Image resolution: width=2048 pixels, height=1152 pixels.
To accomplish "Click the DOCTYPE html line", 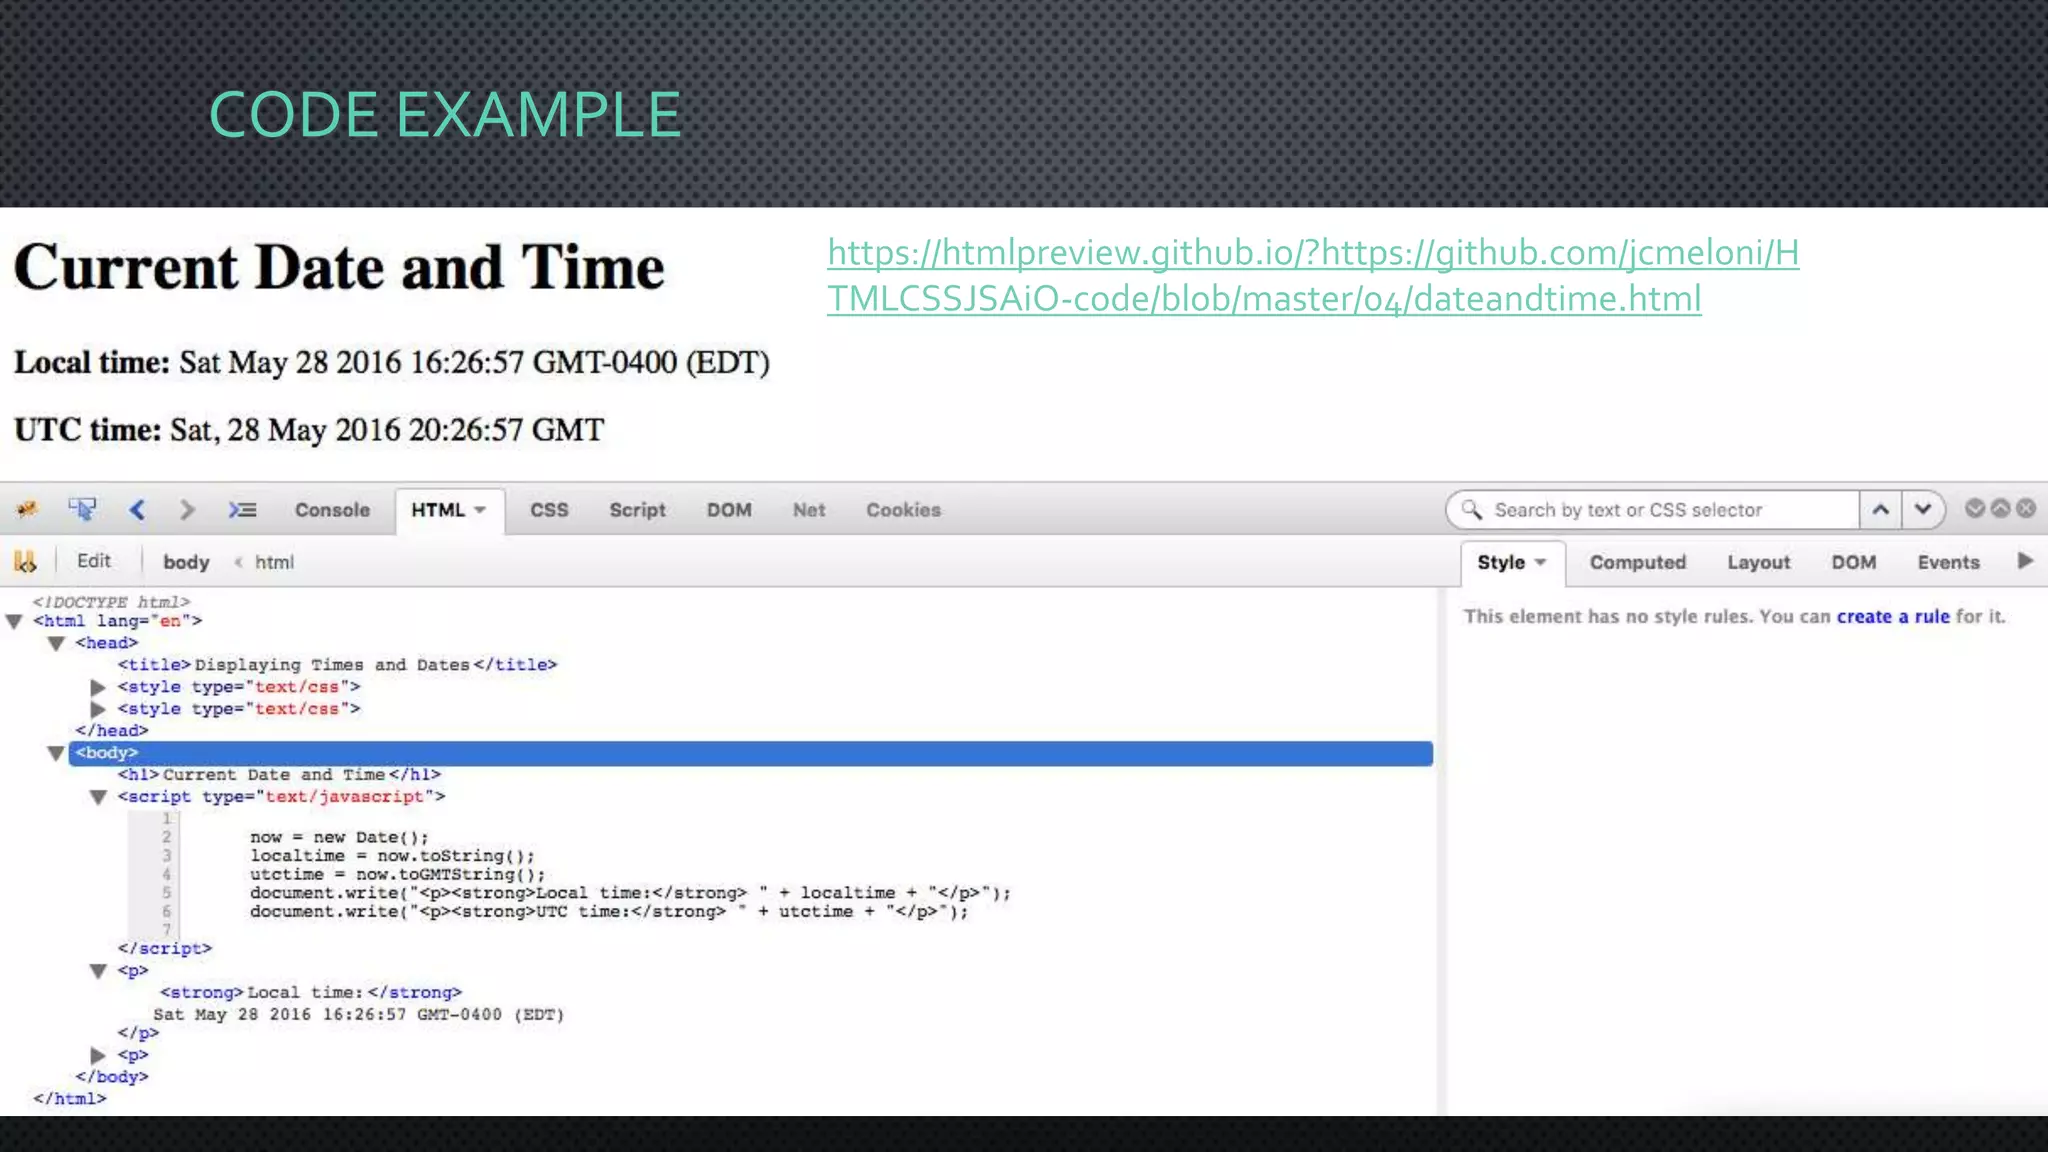I will pyautogui.click(x=111, y=602).
